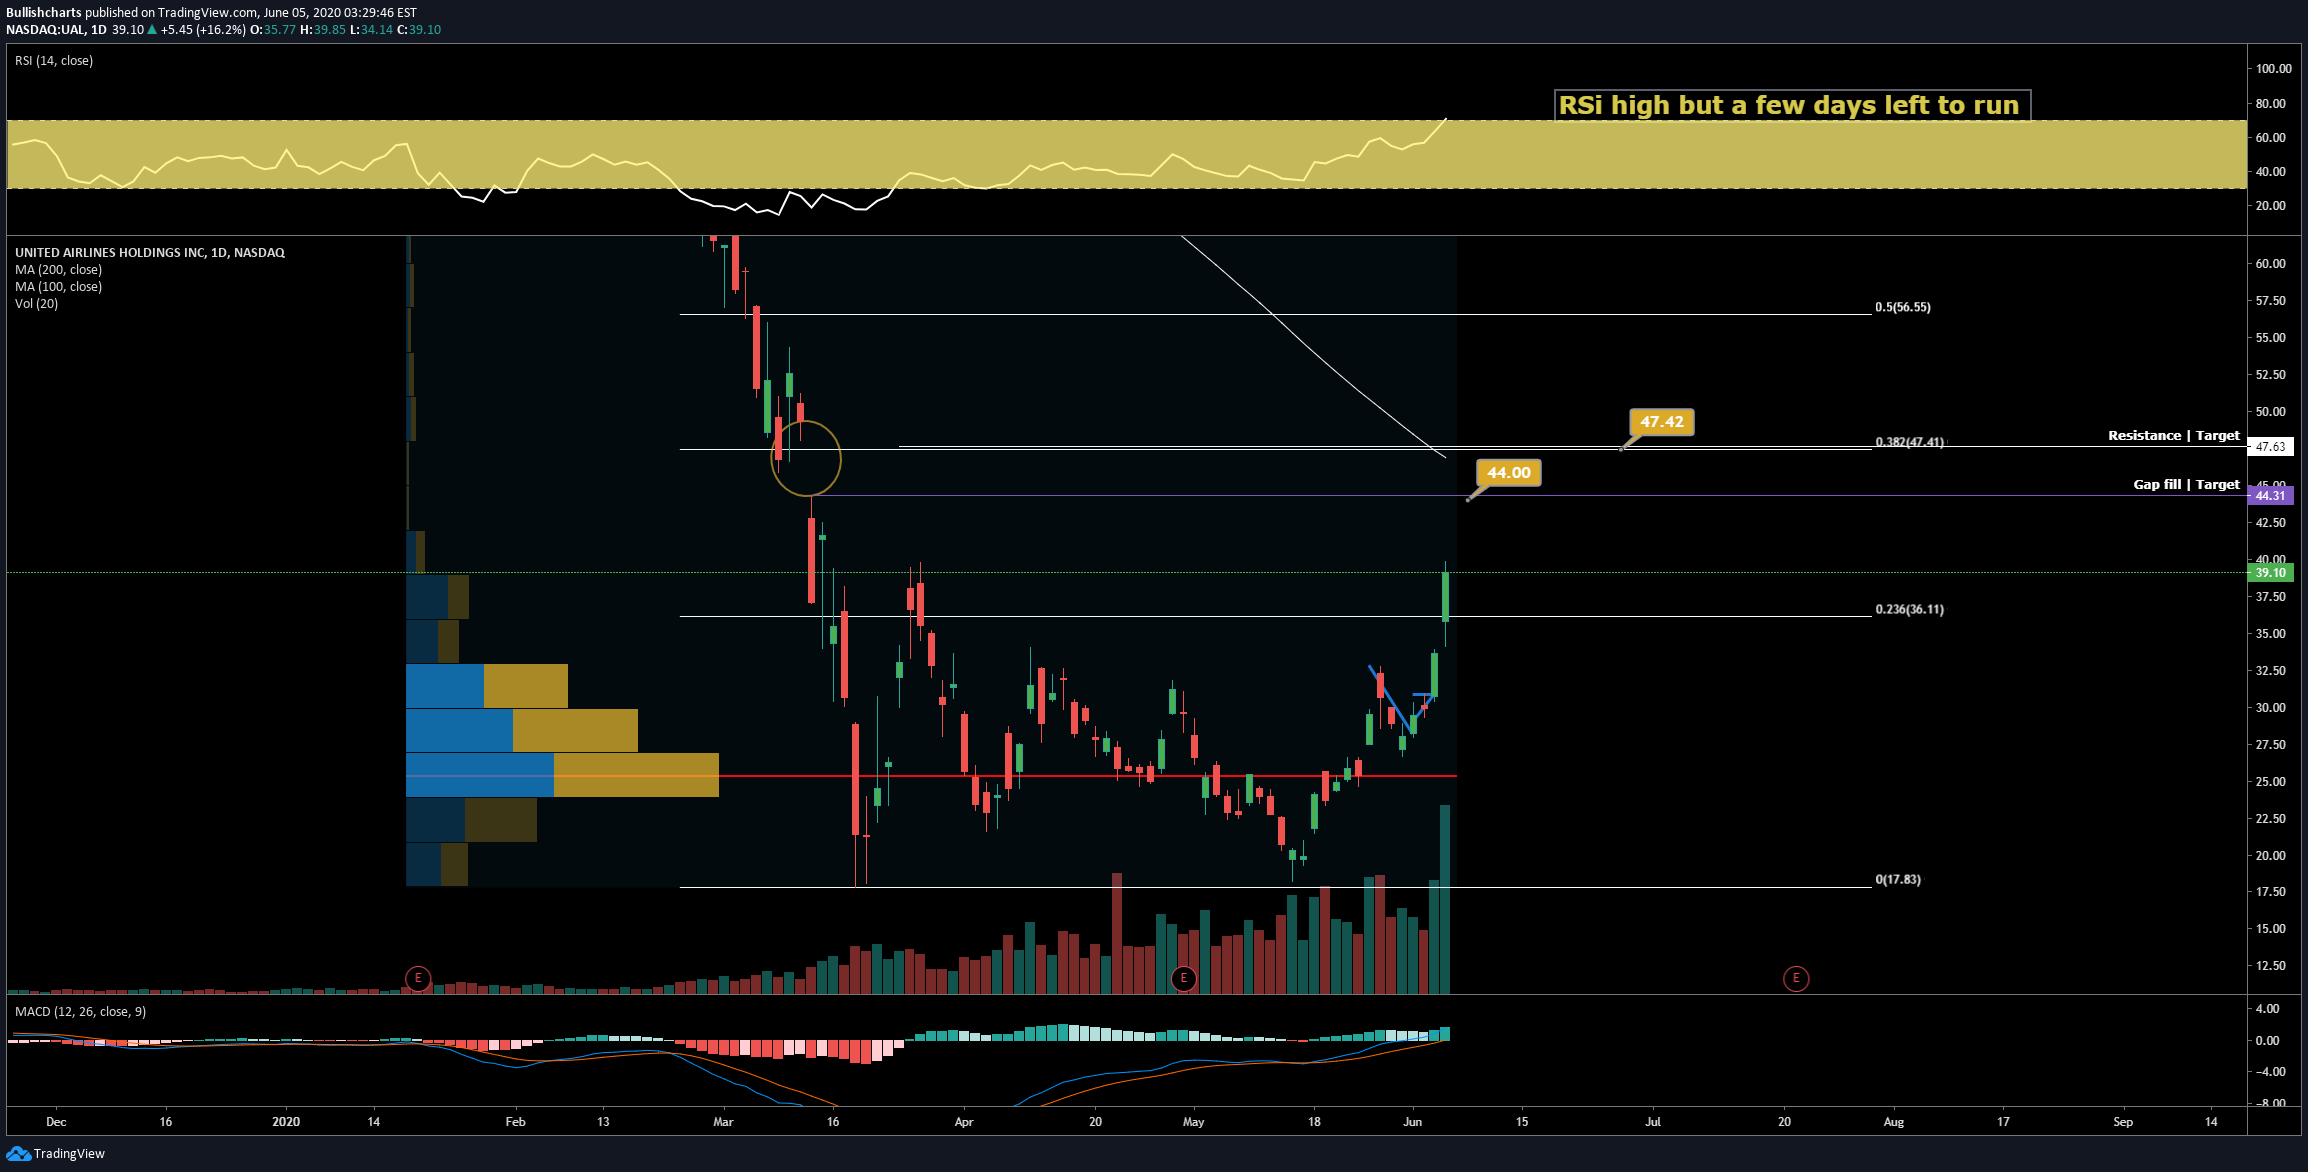Click the Gap fill | Target label
The image size is (2308, 1172).
[2186, 485]
